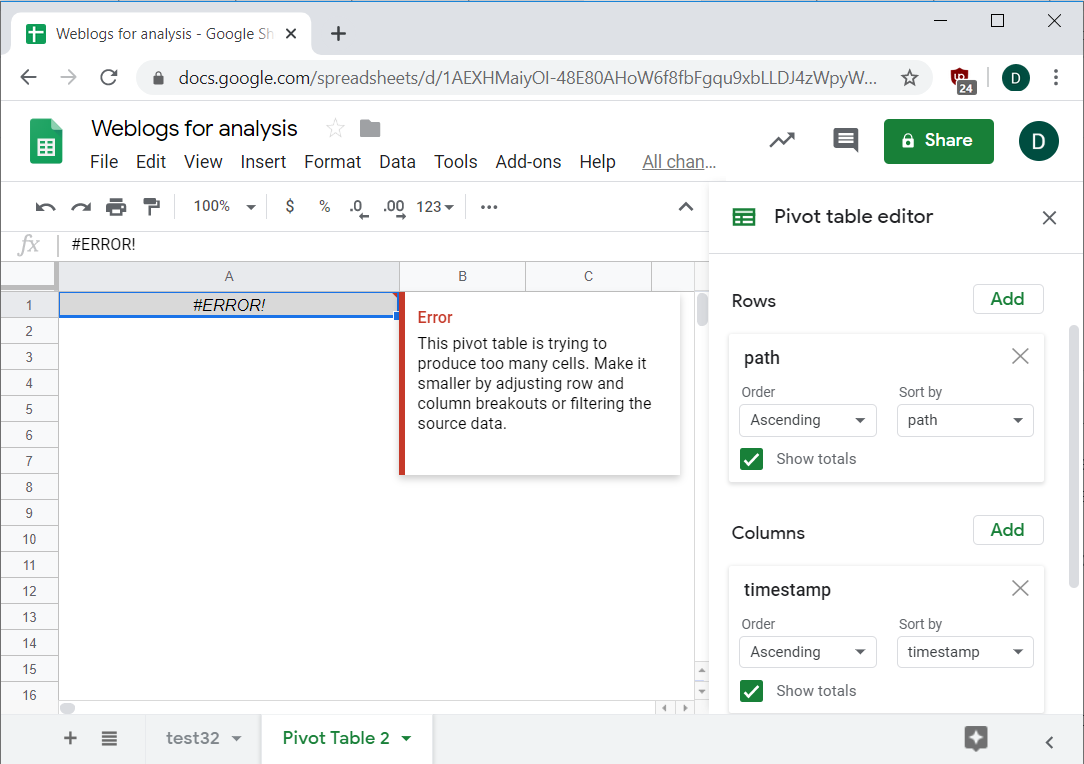1084x764 pixels.
Task: Open the timestamp Sort by dropdown
Action: pos(964,652)
